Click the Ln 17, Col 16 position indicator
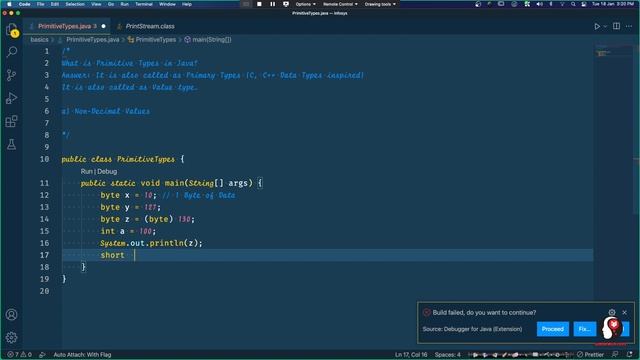This screenshot has height=360, width=640. 411,354
